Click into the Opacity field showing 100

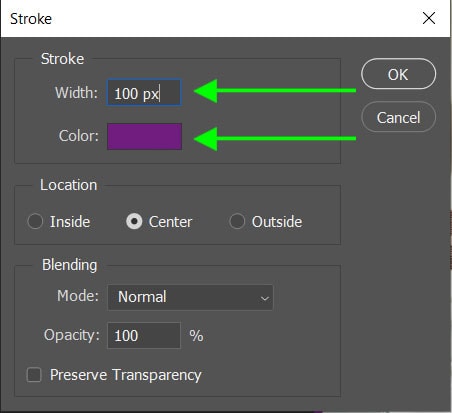144,335
